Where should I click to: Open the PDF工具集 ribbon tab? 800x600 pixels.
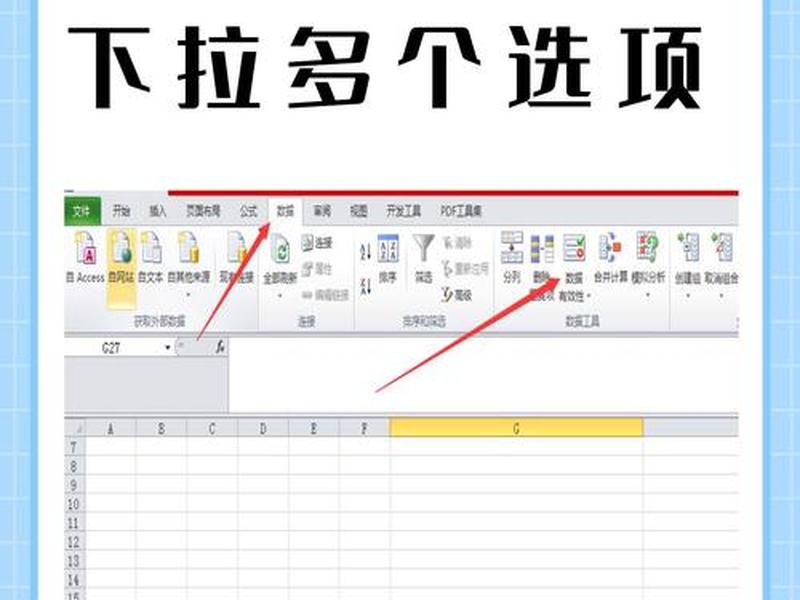pos(461,211)
